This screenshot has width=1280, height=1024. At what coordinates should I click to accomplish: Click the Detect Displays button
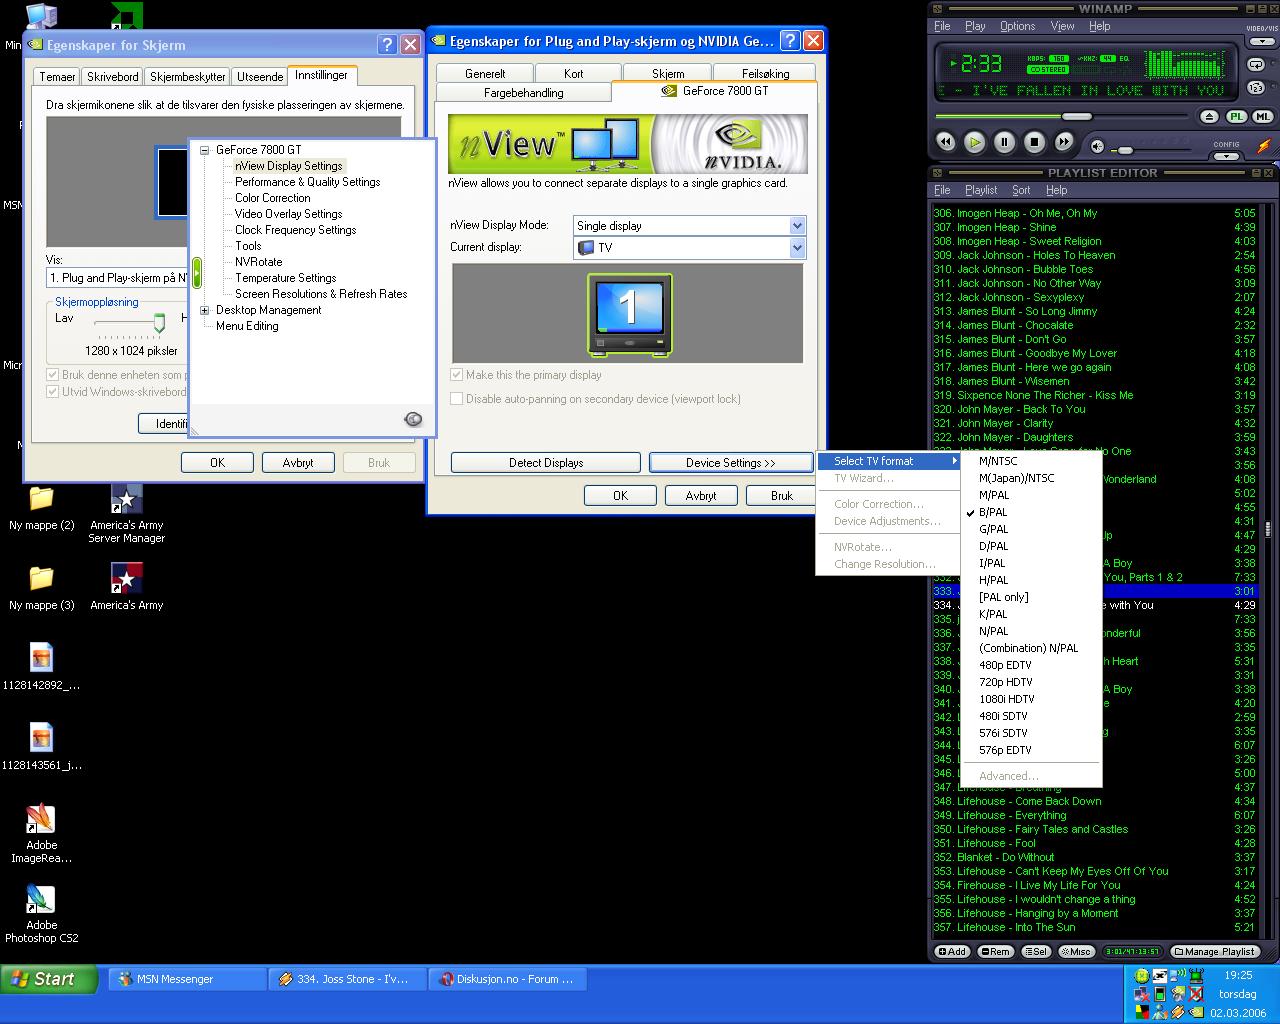[545, 463]
